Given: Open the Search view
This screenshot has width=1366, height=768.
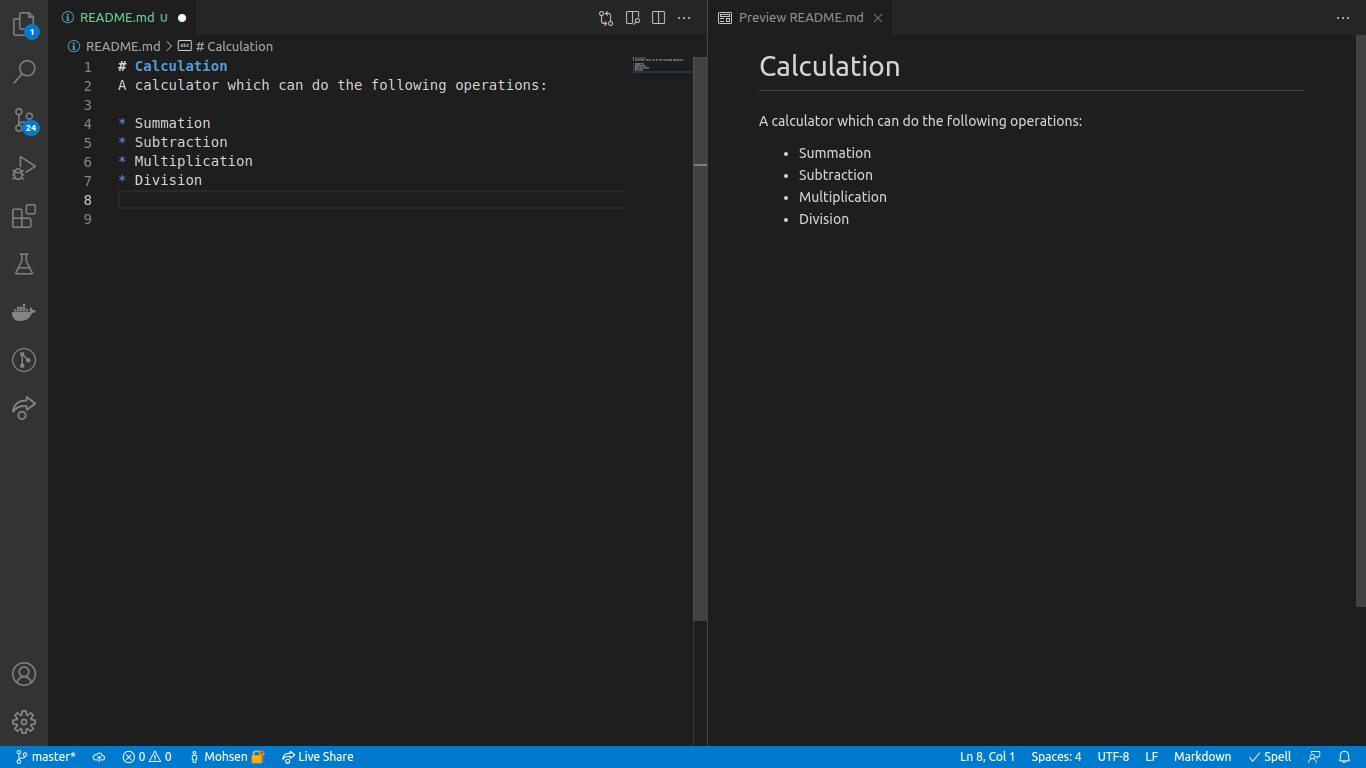Looking at the screenshot, I should [24, 72].
